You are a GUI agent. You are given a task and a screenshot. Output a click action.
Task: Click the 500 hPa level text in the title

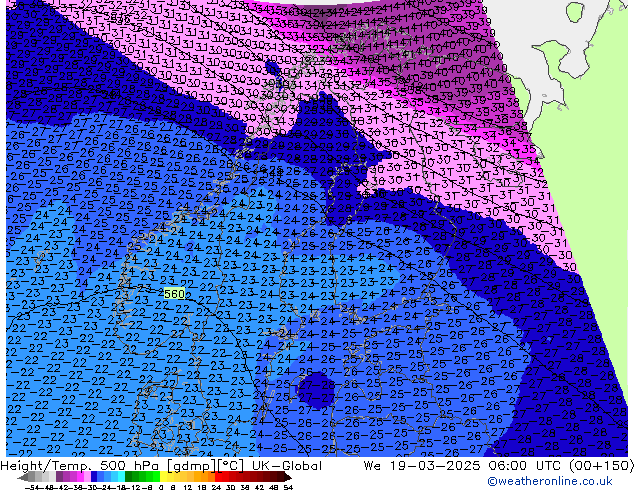click(x=127, y=466)
